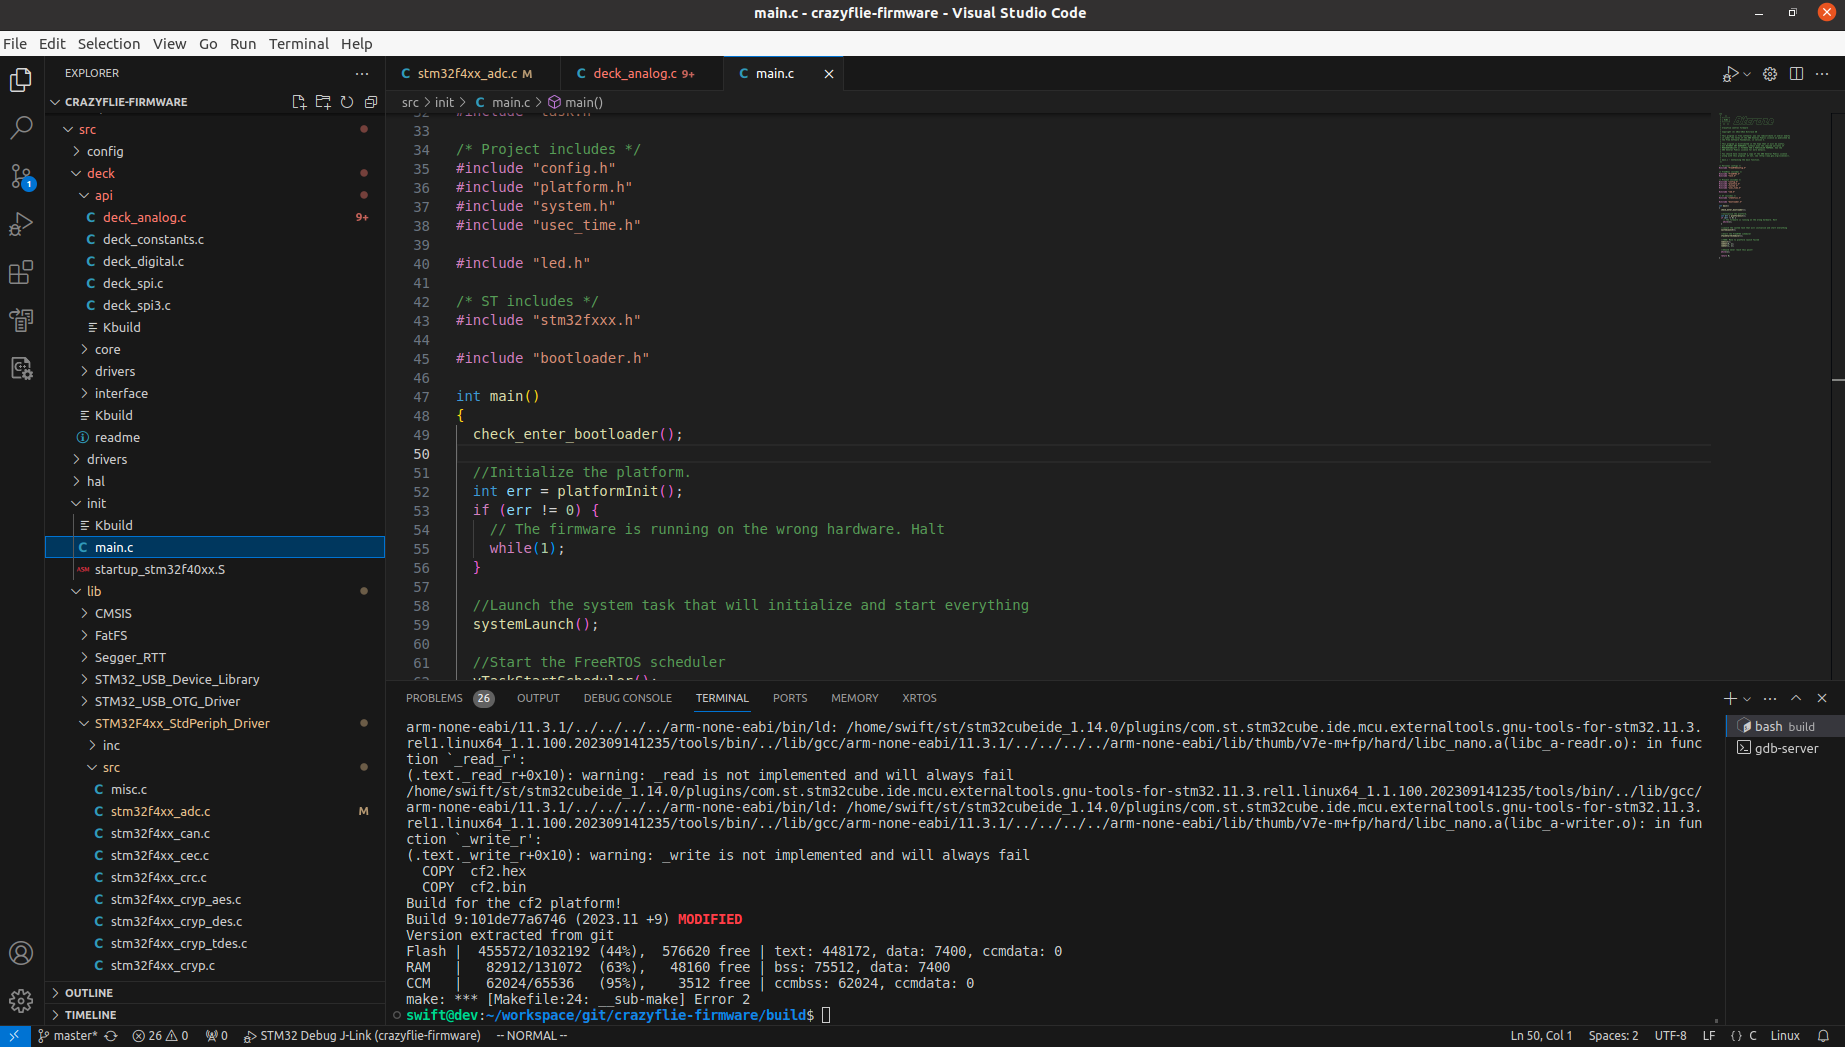This screenshot has height=1047, width=1845.
Task: Open the Explorer view in activity bar
Action: (21, 80)
